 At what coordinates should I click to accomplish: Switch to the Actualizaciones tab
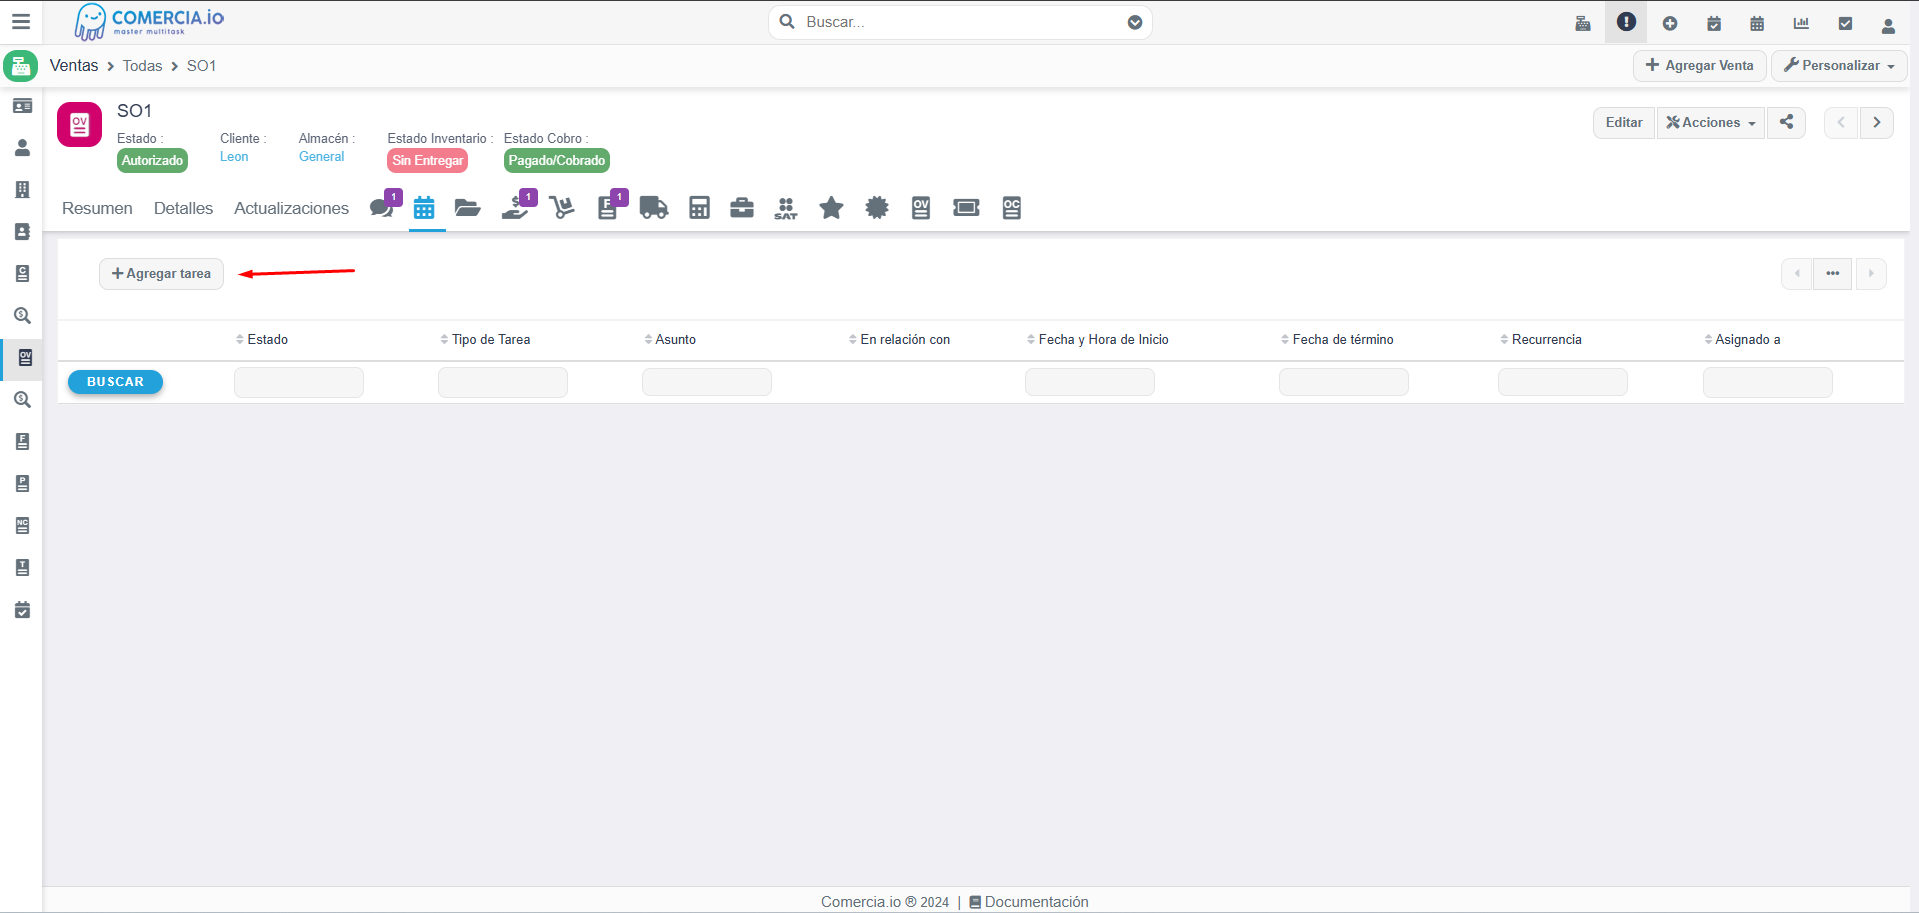tap(291, 208)
